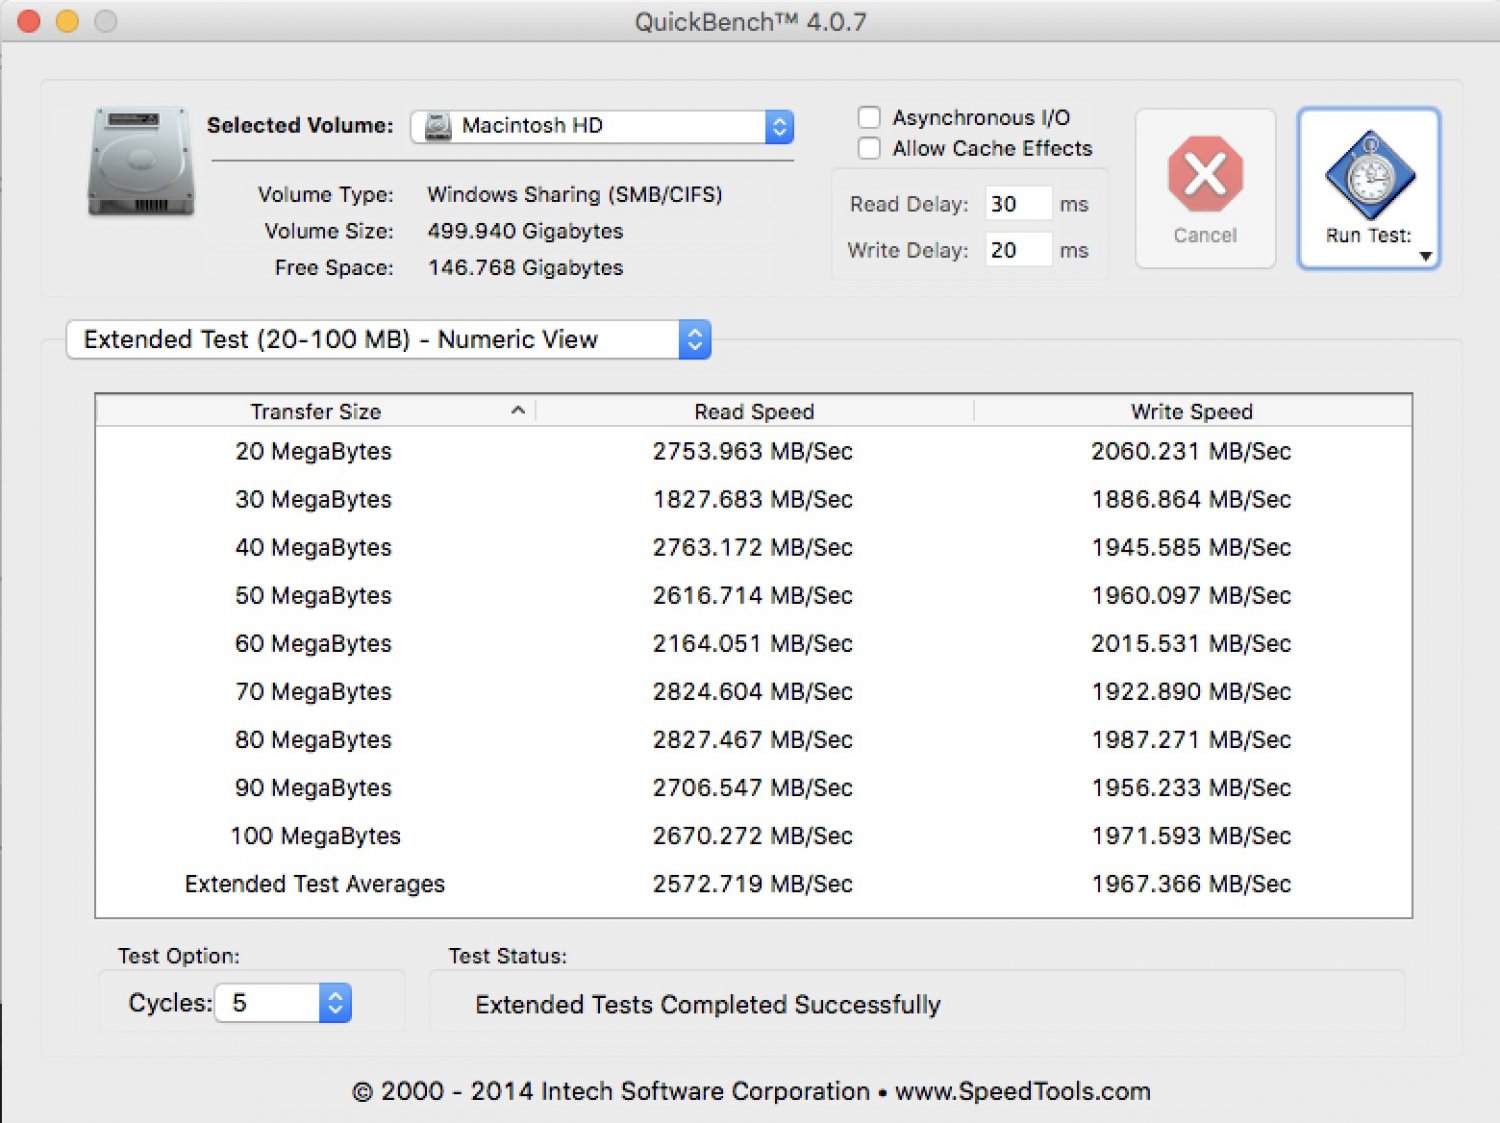The image size is (1500, 1123).
Task: Click the Cancel button label
Action: tap(1205, 236)
